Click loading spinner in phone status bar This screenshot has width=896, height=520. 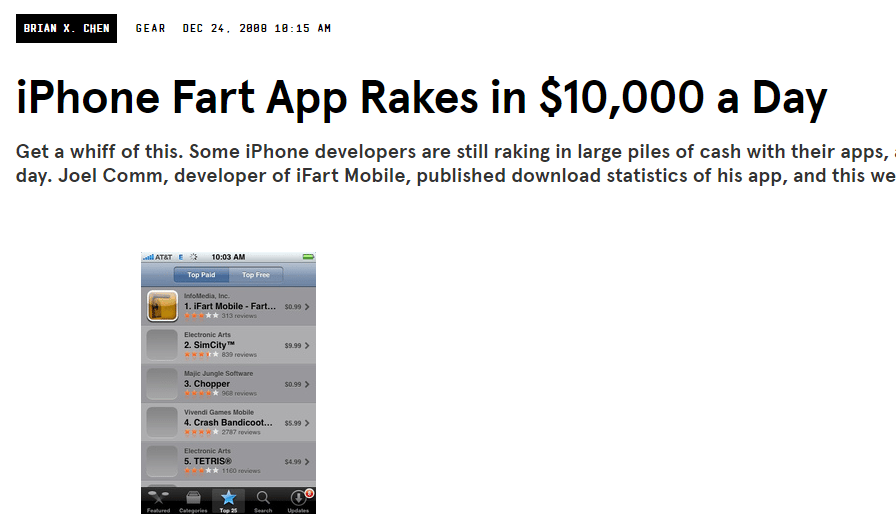(x=194, y=257)
